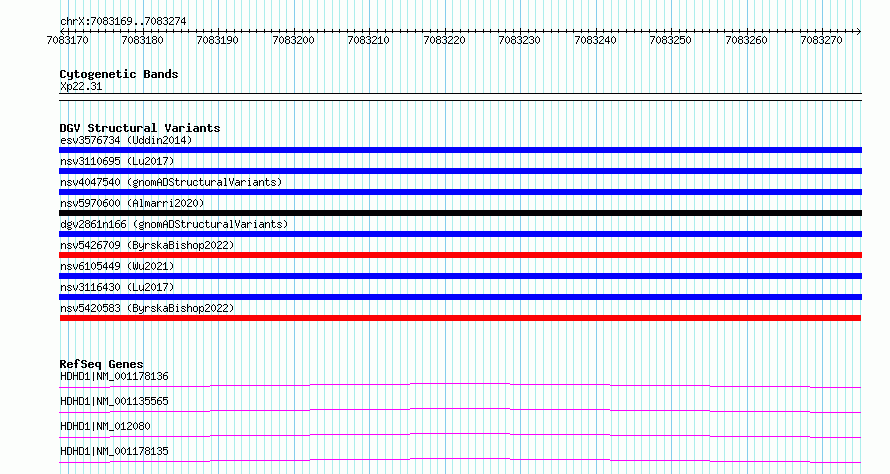This screenshot has width=890, height=474.
Task: Select the HDHD1 NM_012080 magenta gene line
Action: pos(460,435)
